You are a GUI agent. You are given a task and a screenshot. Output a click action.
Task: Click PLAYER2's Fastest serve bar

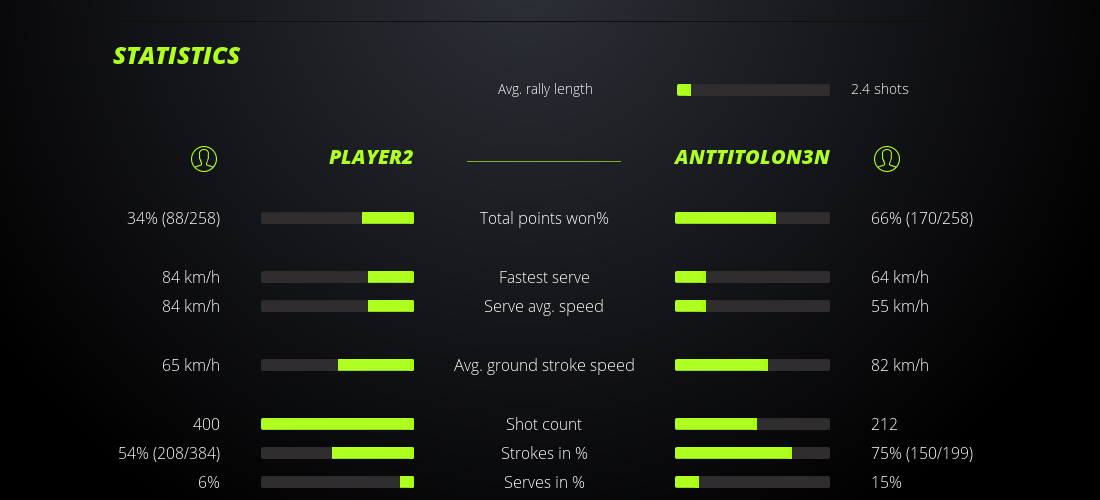[x=337, y=277]
